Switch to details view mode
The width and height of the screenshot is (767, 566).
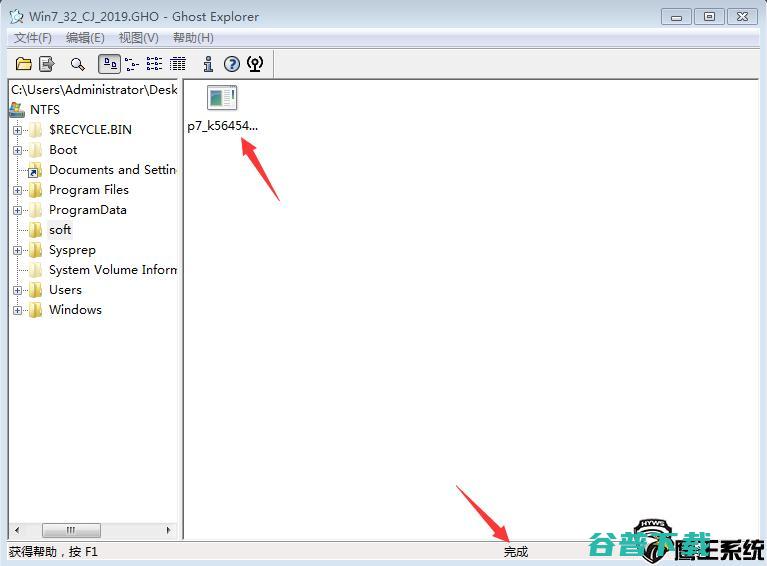click(x=178, y=64)
